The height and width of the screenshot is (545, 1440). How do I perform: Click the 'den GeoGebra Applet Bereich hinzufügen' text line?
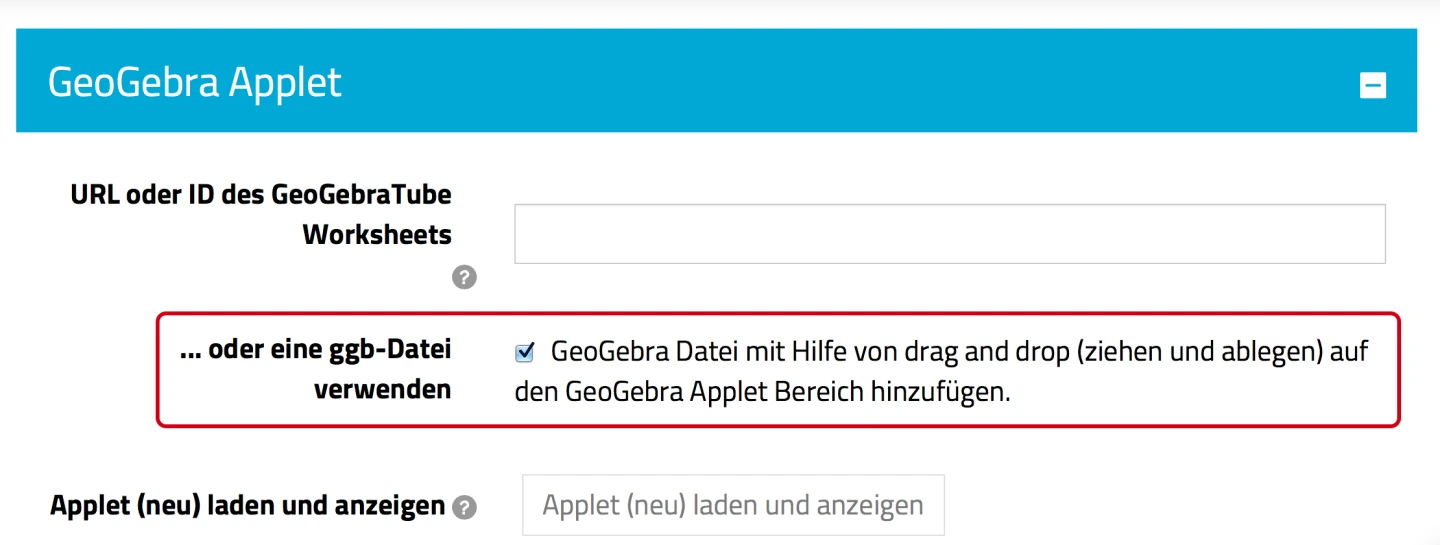tap(762, 392)
